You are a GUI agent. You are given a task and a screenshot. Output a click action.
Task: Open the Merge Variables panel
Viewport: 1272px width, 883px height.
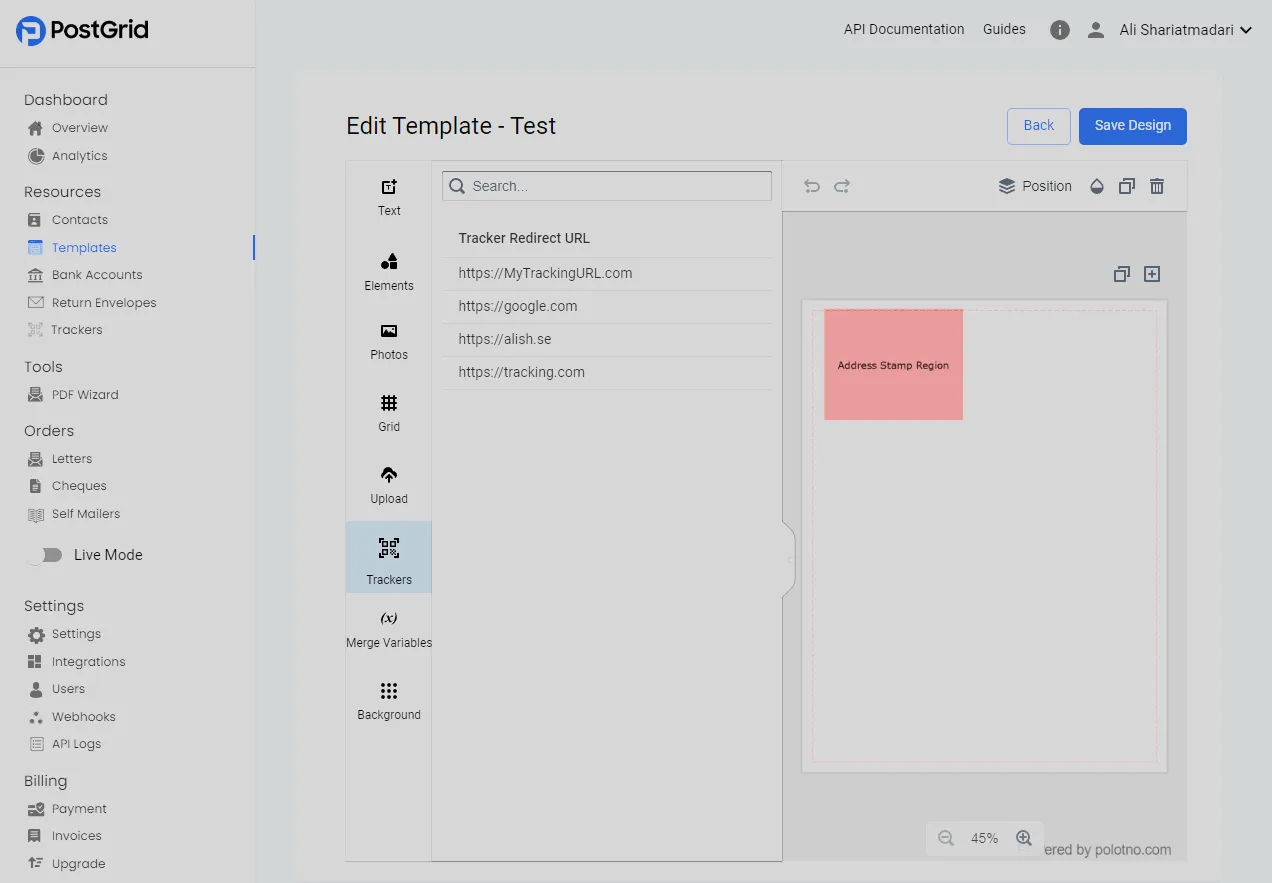389,628
